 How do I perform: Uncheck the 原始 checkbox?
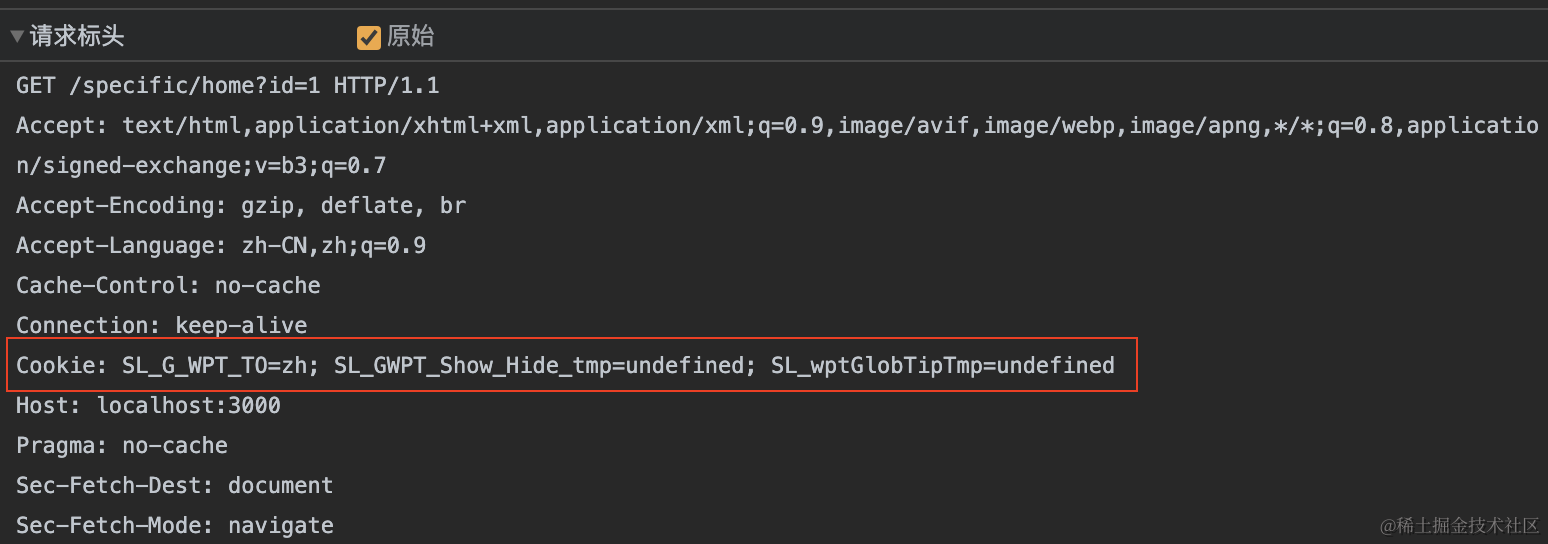coord(369,37)
